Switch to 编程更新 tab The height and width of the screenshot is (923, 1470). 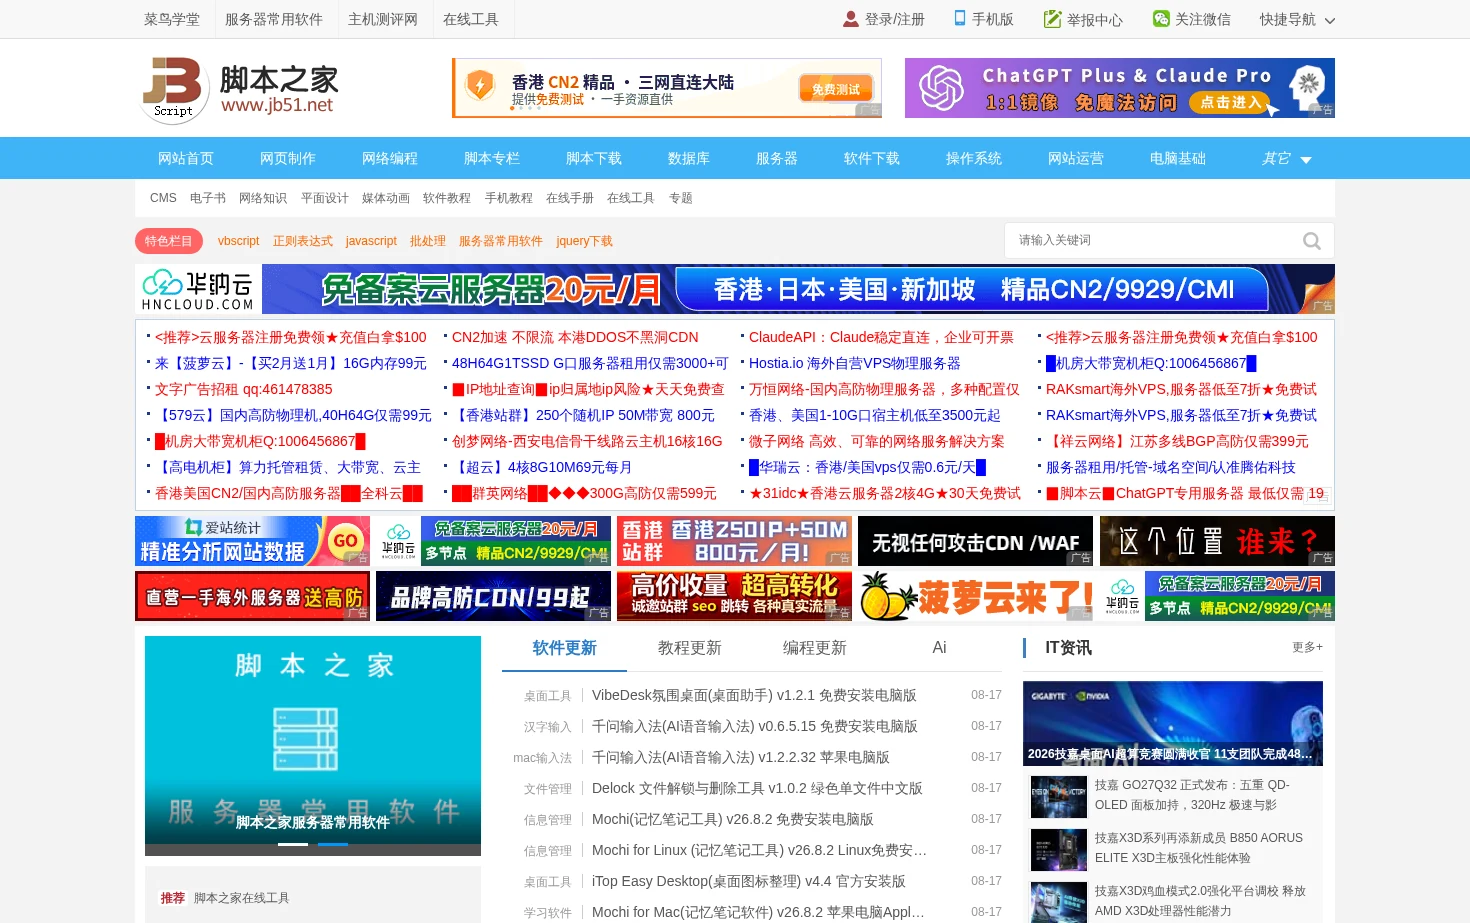coord(814,648)
